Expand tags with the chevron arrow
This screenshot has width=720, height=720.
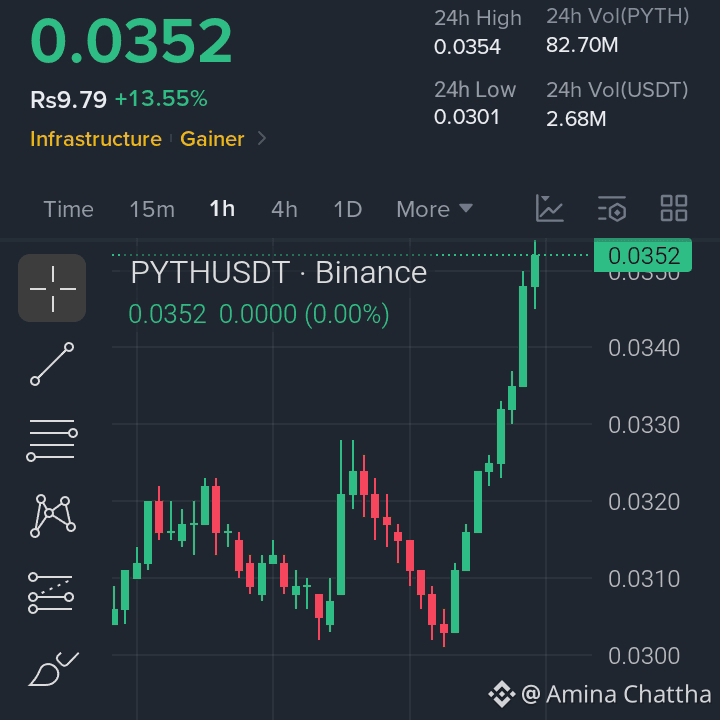(262, 138)
